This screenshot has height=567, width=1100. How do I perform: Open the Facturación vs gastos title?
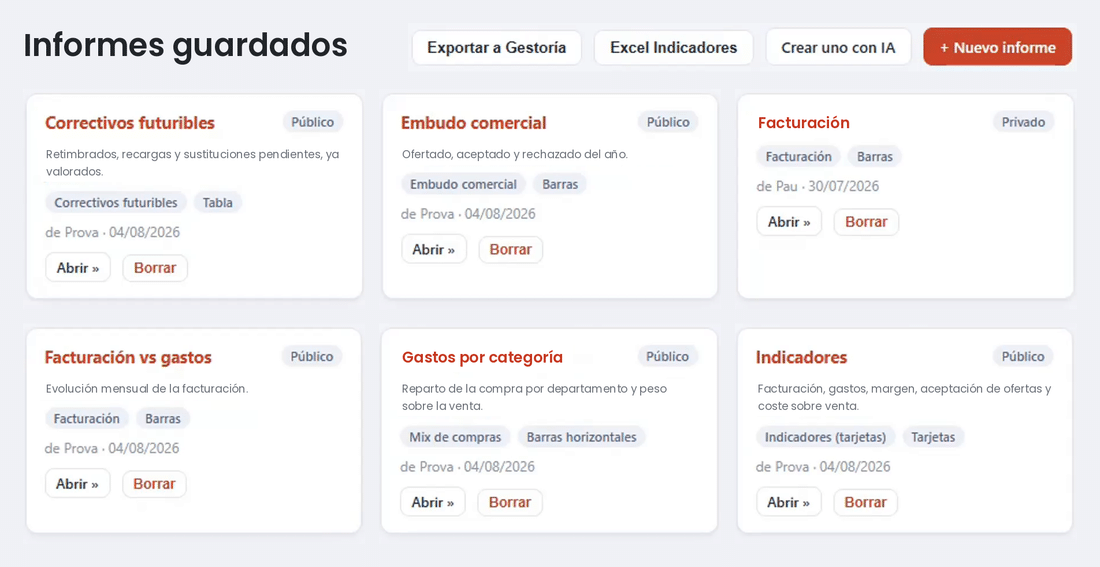[x=128, y=357]
